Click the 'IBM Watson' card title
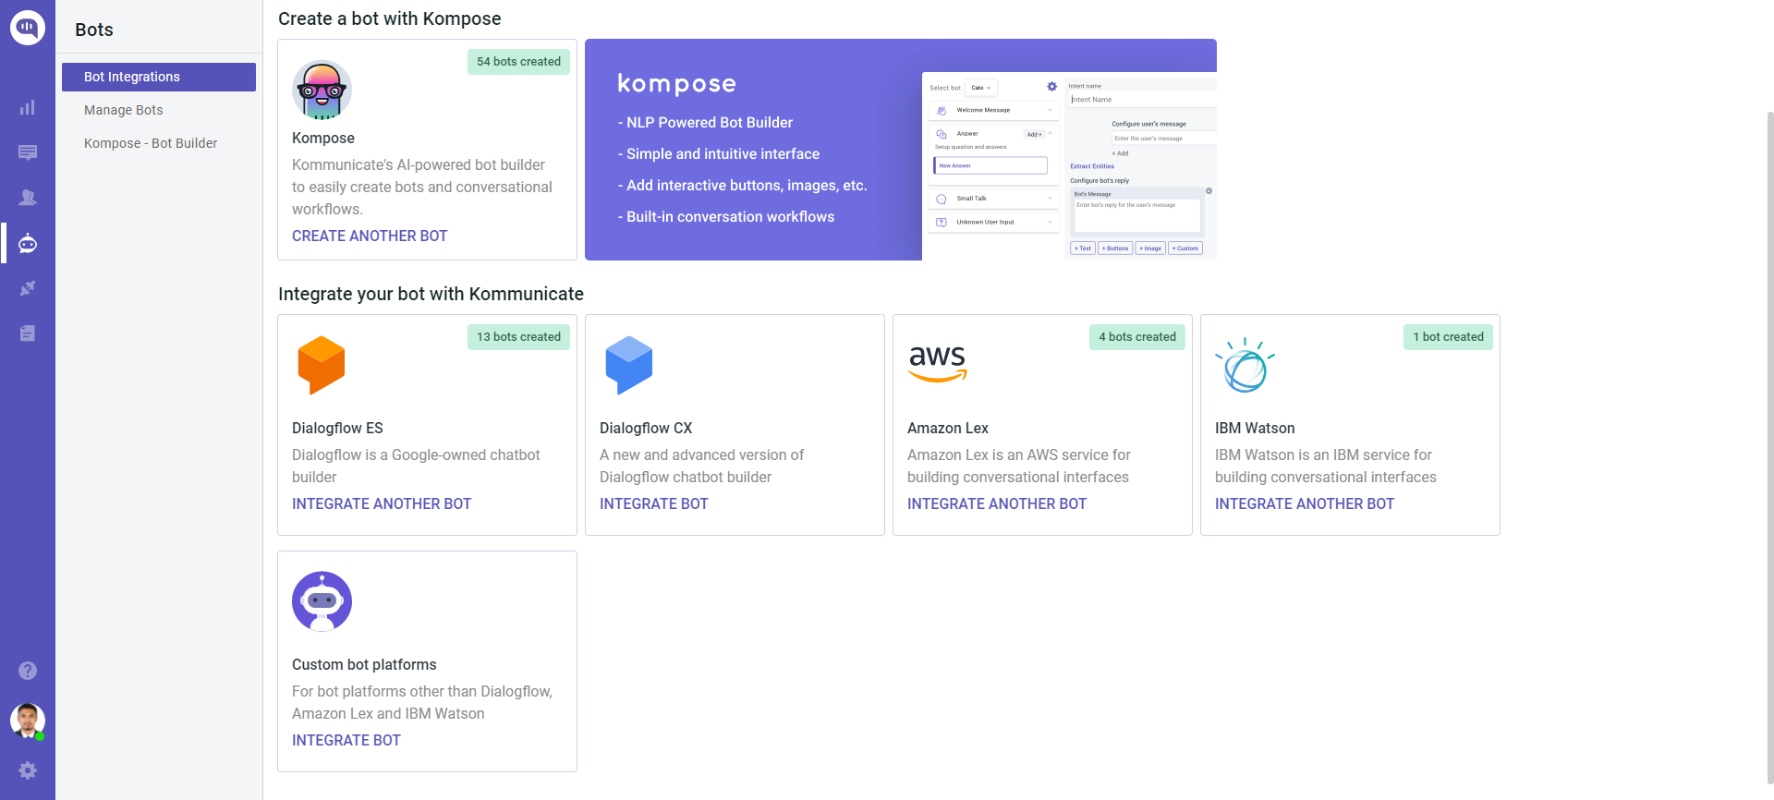 tap(1255, 428)
